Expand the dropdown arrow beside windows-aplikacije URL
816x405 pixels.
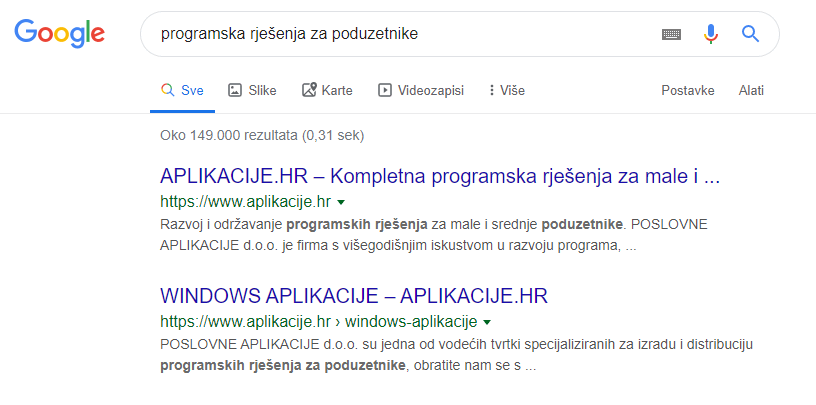(487, 323)
